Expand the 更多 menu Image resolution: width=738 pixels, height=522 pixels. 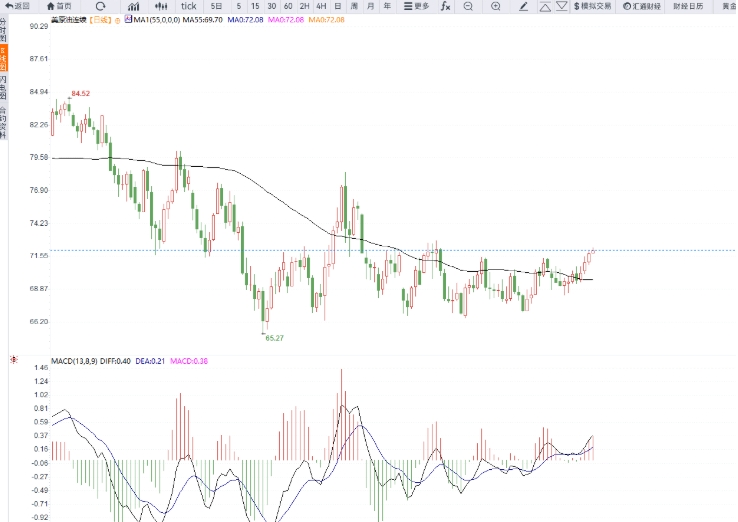pyautogui.click(x=416, y=6)
